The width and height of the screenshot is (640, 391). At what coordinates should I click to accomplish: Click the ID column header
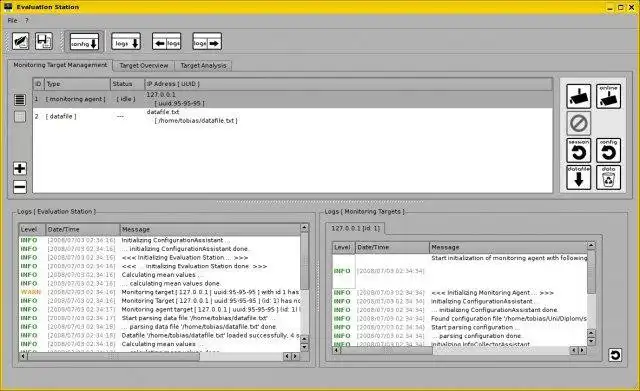click(x=38, y=84)
